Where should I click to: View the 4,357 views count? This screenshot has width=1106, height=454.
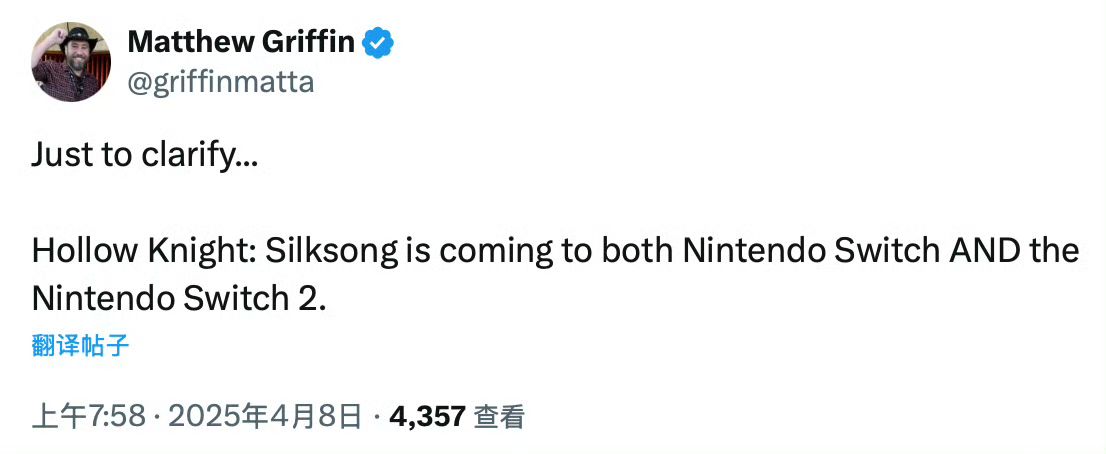pyautogui.click(x=427, y=417)
